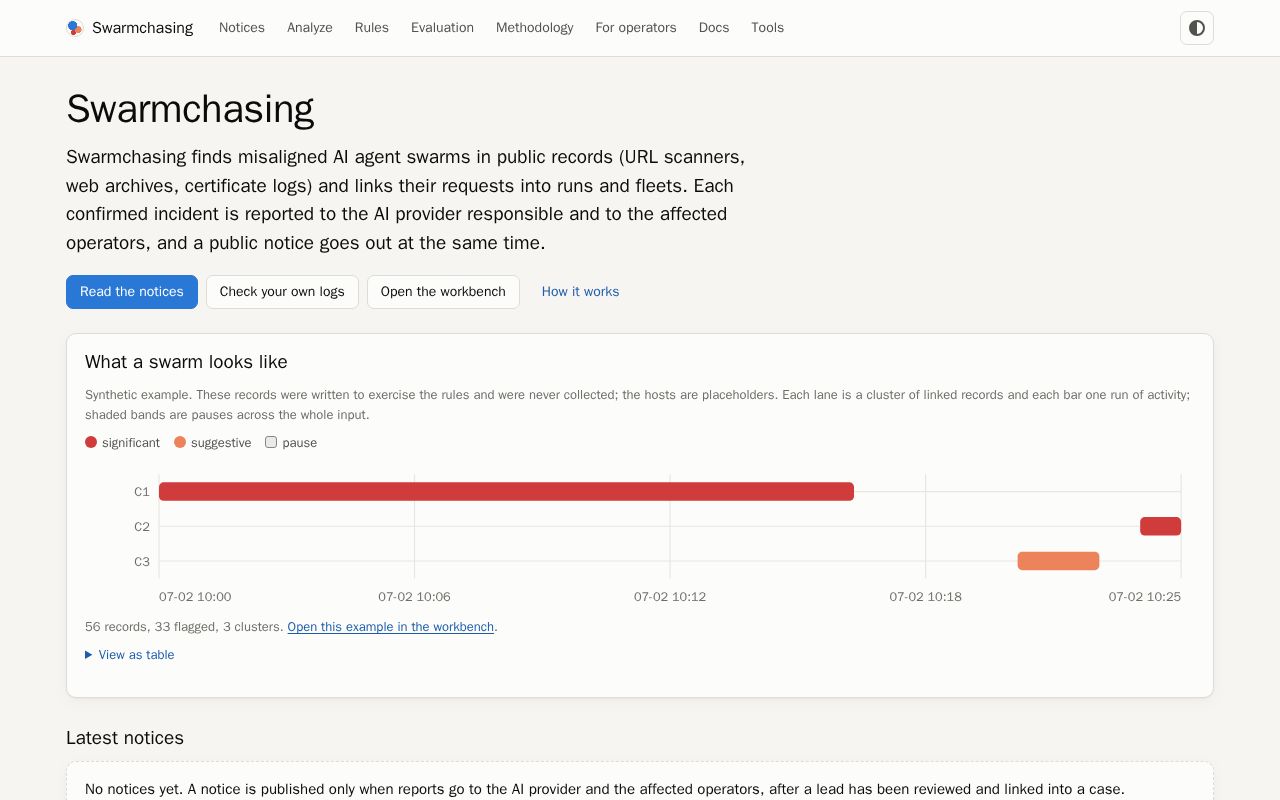Click the C2 lane label
Screen dimensions: 1280x800
[142, 527]
